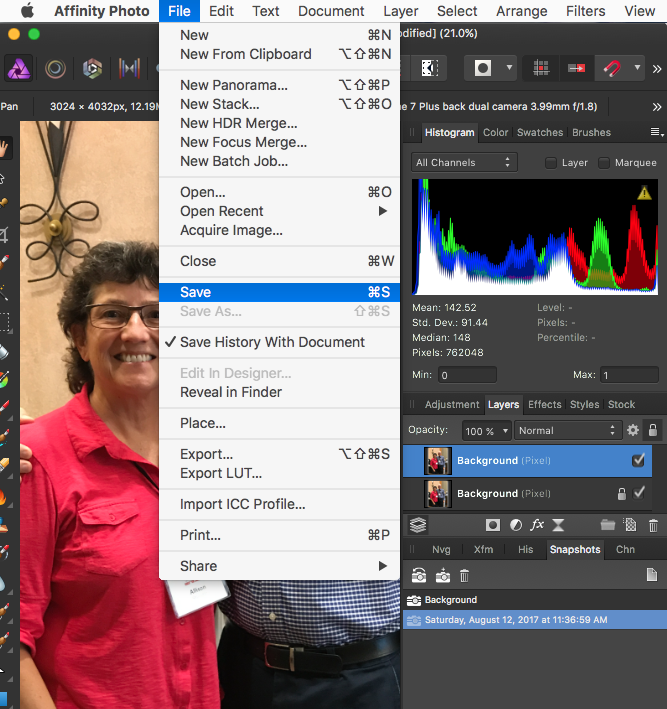Select the Saturday, August 12, 2017 snapshot
Screen dimensions: 667x709
[535, 620]
